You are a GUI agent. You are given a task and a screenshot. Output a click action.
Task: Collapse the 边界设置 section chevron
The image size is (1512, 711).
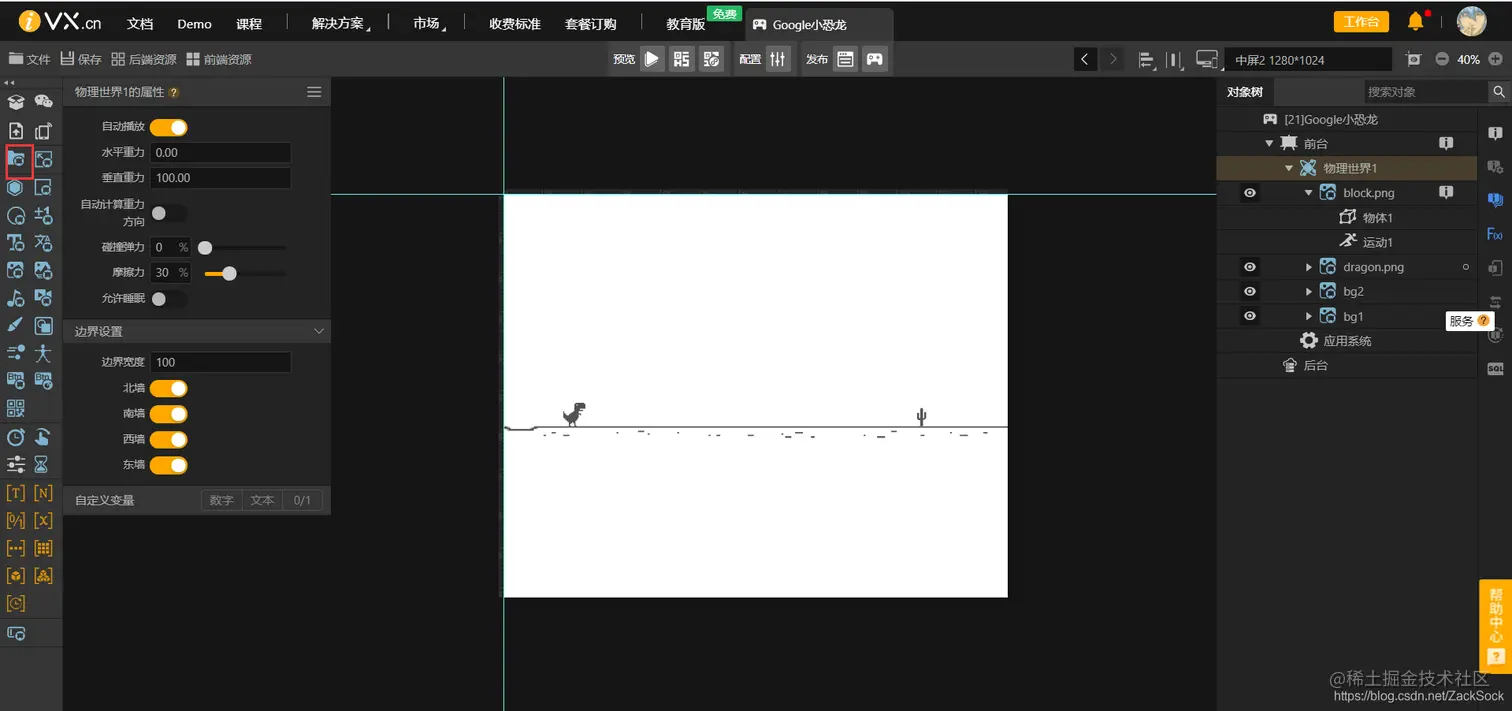point(319,331)
